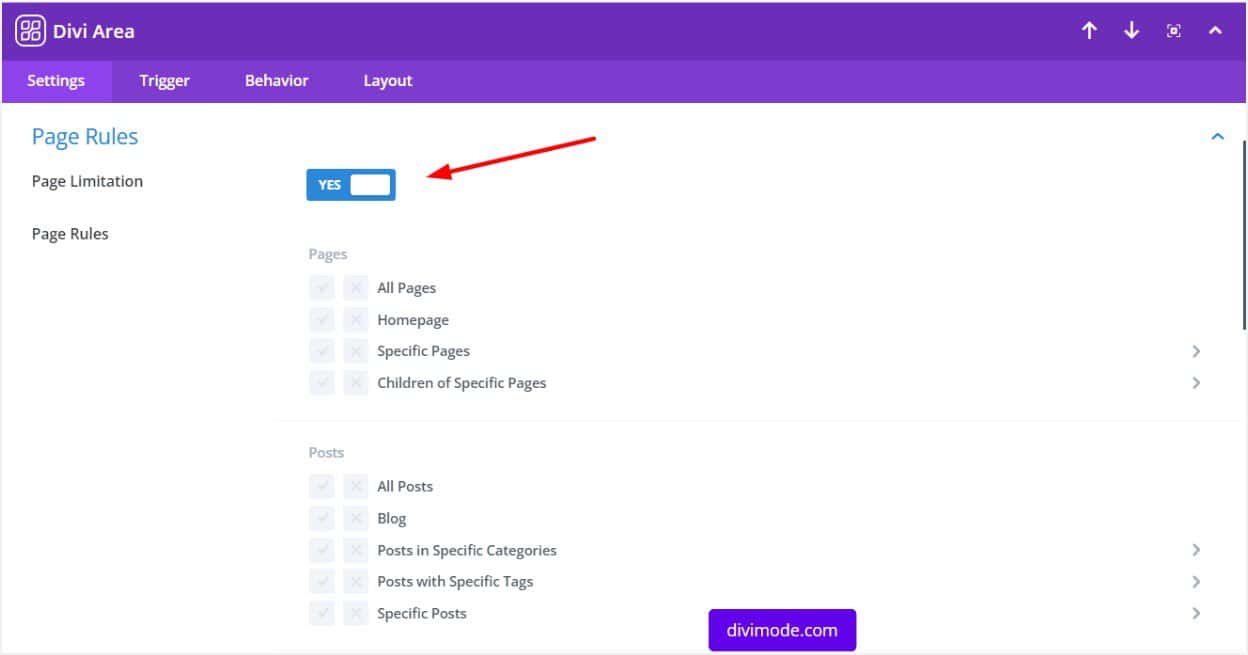The width and height of the screenshot is (1248, 655).
Task: Click the "All Pages" rule label
Action: point(407,288)
